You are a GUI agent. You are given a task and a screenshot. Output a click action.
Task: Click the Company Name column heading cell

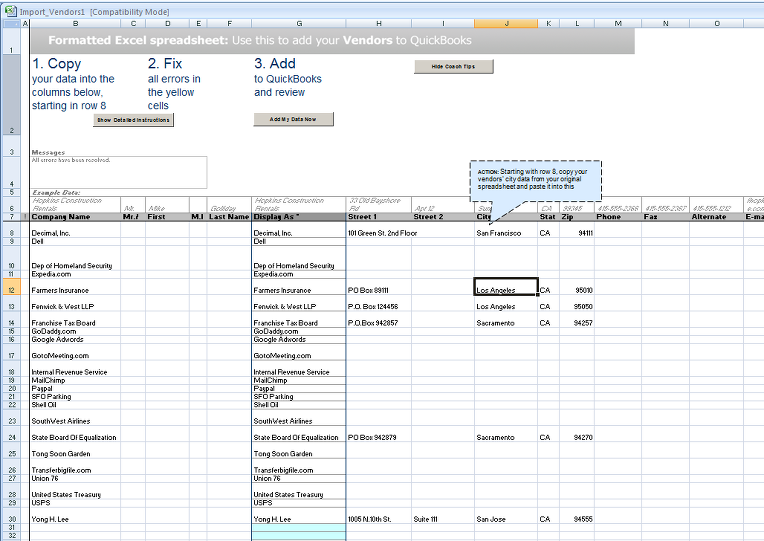pos(74,216)
